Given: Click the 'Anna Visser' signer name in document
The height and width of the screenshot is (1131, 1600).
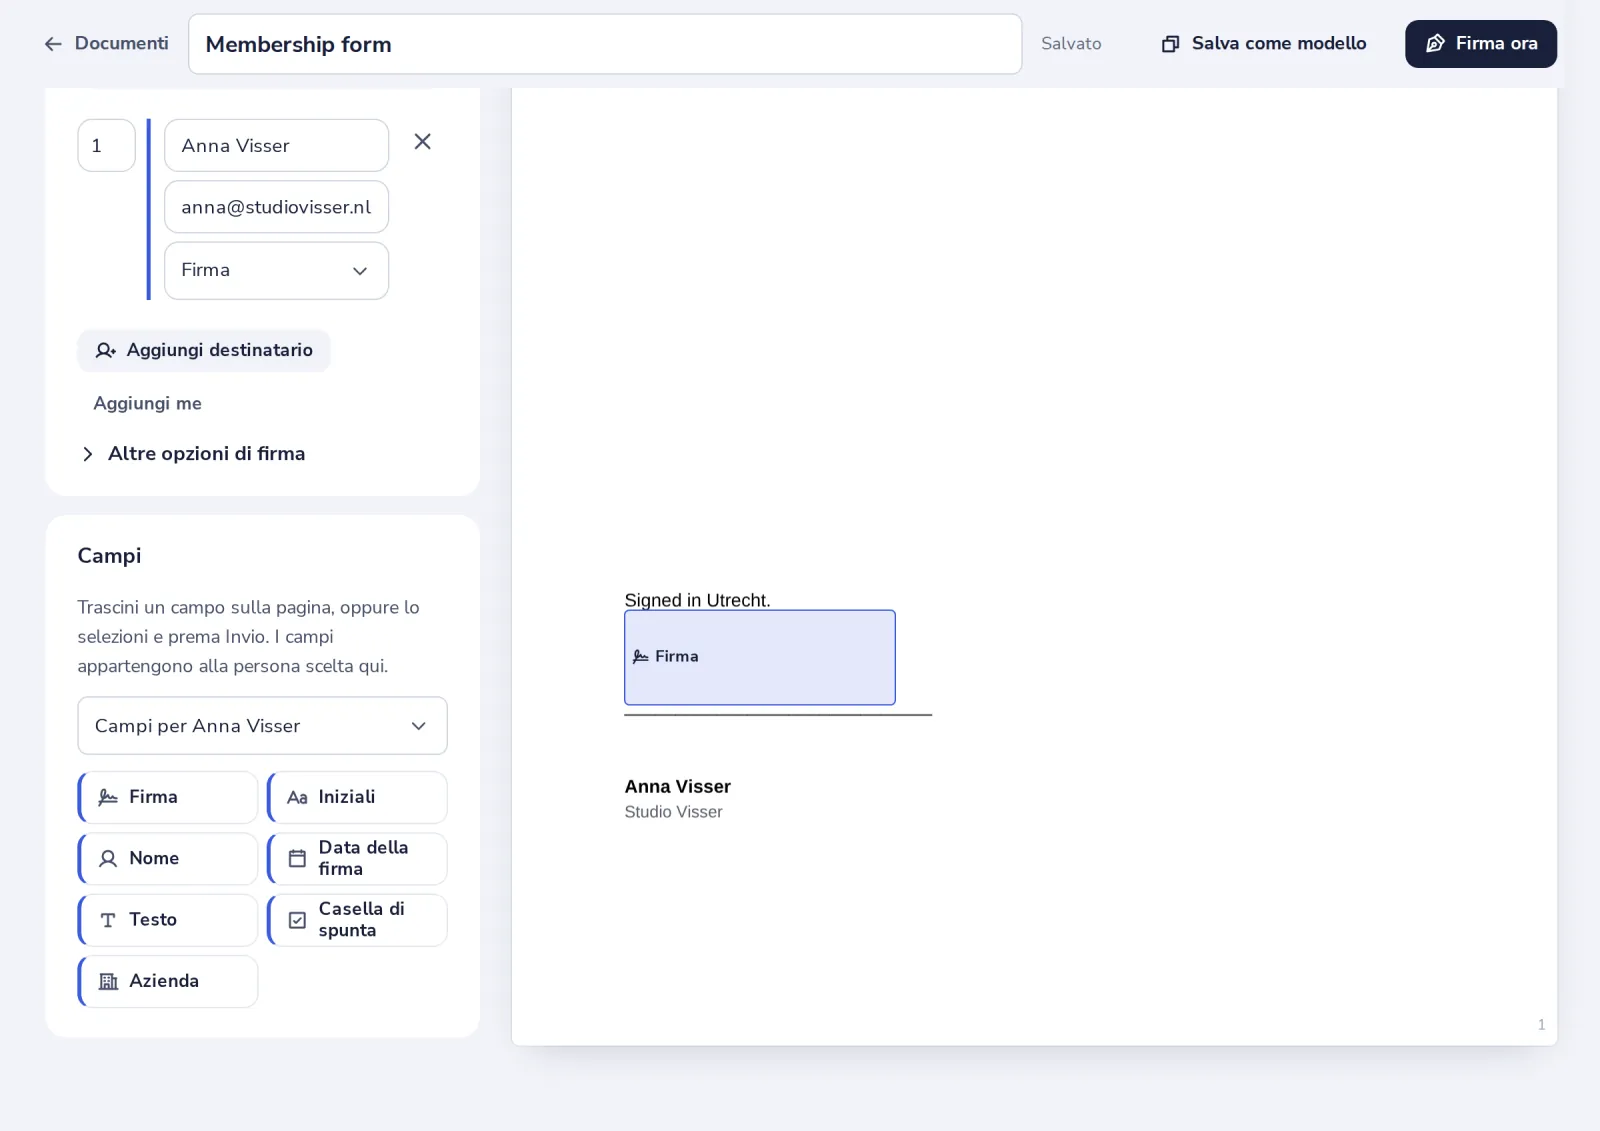Looking at the screenshot, I should click(678, 786).
